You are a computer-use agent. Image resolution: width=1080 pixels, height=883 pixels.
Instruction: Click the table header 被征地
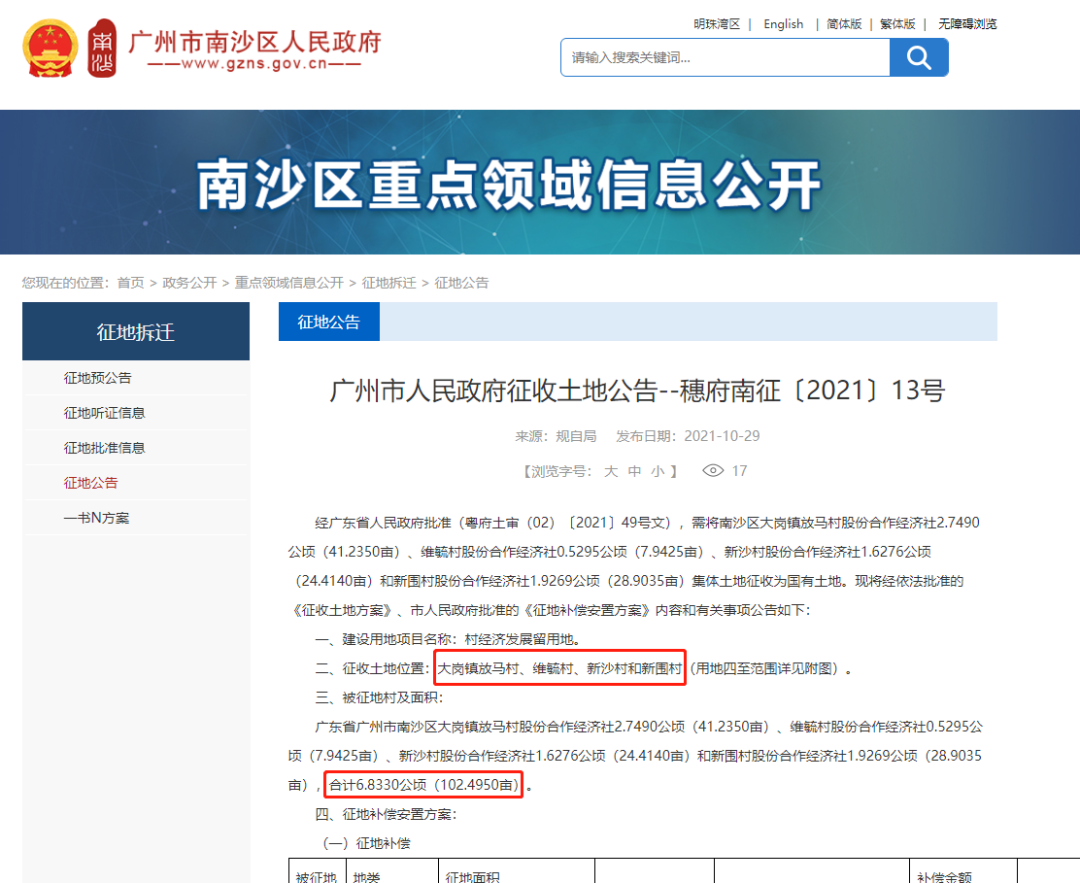click(316, 877)
